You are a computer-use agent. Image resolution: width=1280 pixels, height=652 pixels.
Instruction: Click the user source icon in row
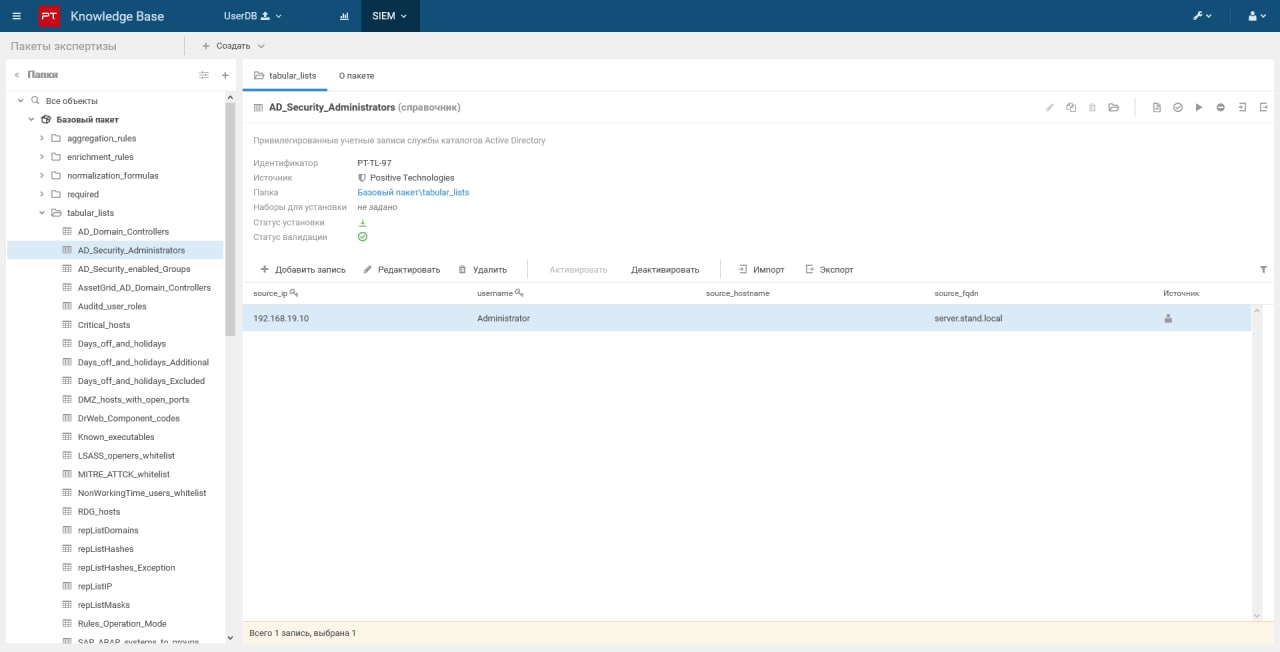[x=1168, y=319]
